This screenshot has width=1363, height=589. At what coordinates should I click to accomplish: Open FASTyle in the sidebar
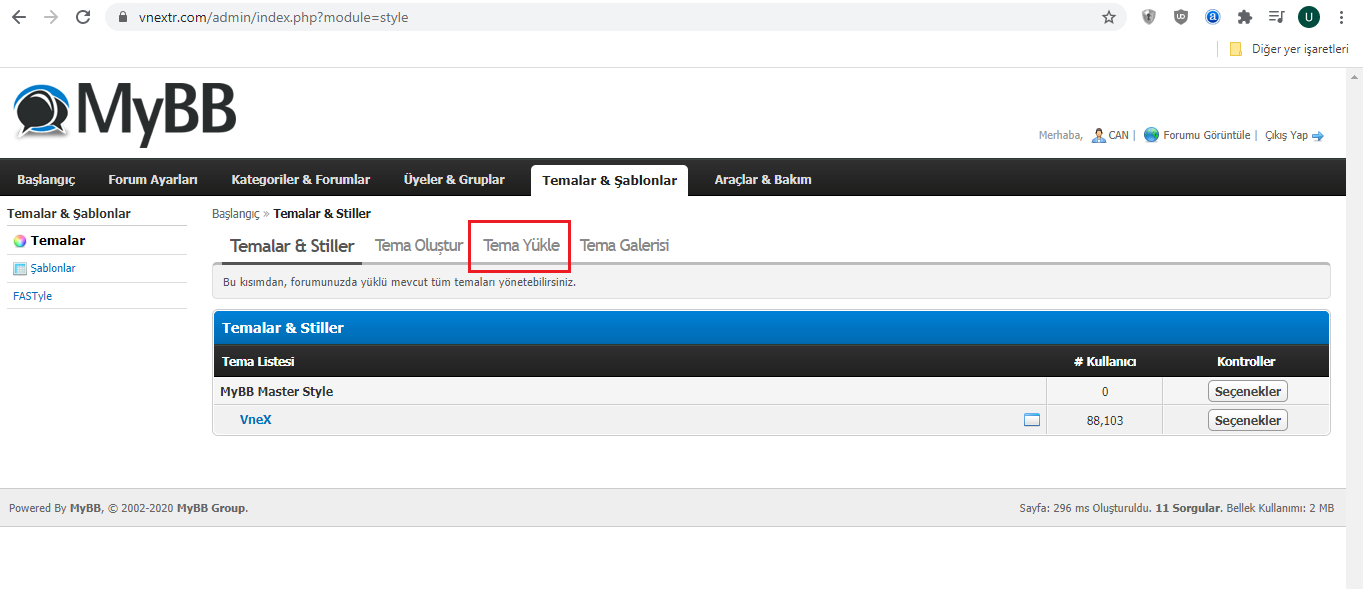pyautogui.click(x=33, y=297)
